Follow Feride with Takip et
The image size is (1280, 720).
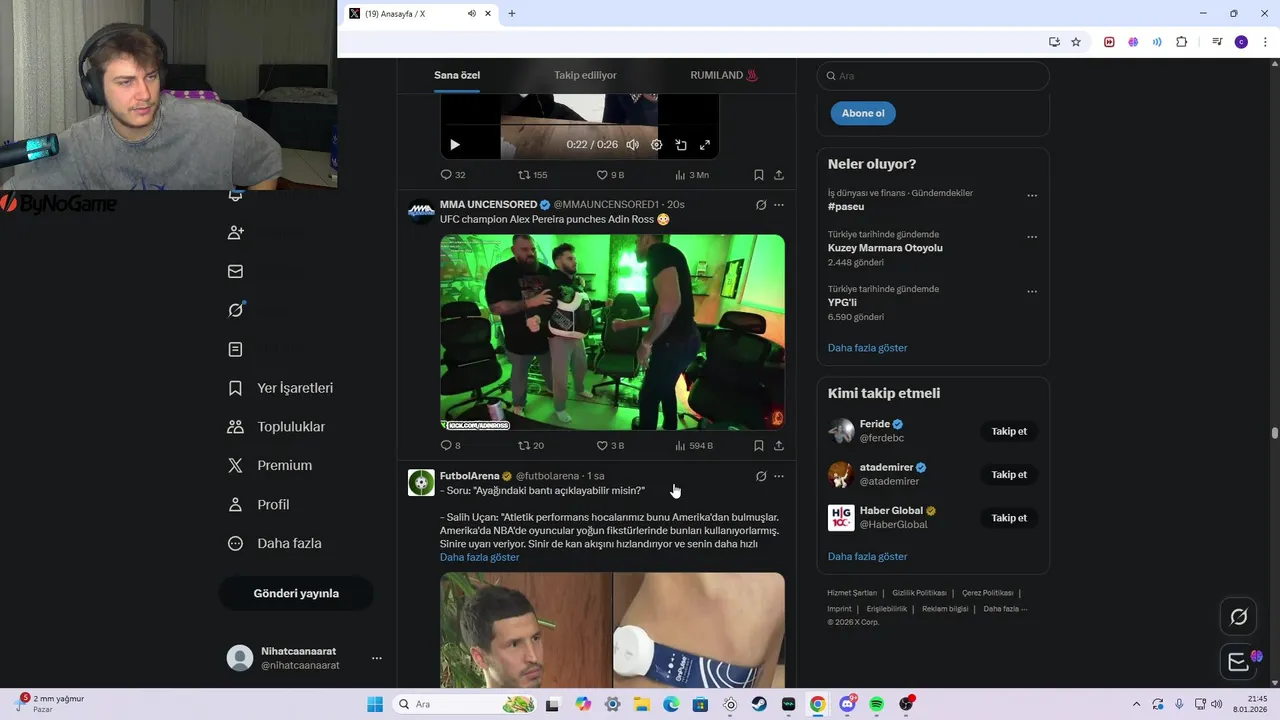pos(1009,432)
